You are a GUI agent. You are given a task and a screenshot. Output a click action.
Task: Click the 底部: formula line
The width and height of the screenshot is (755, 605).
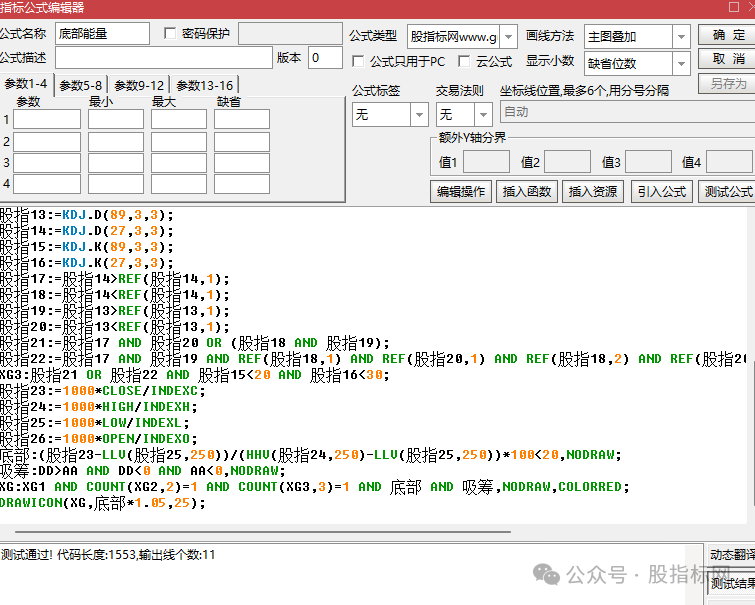pos(311,455)
